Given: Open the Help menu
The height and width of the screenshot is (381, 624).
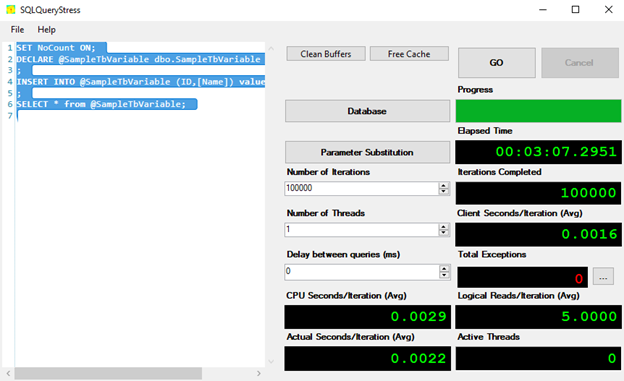Looking at the screenshot, I should pyautogui.click(x=47, y=30).
